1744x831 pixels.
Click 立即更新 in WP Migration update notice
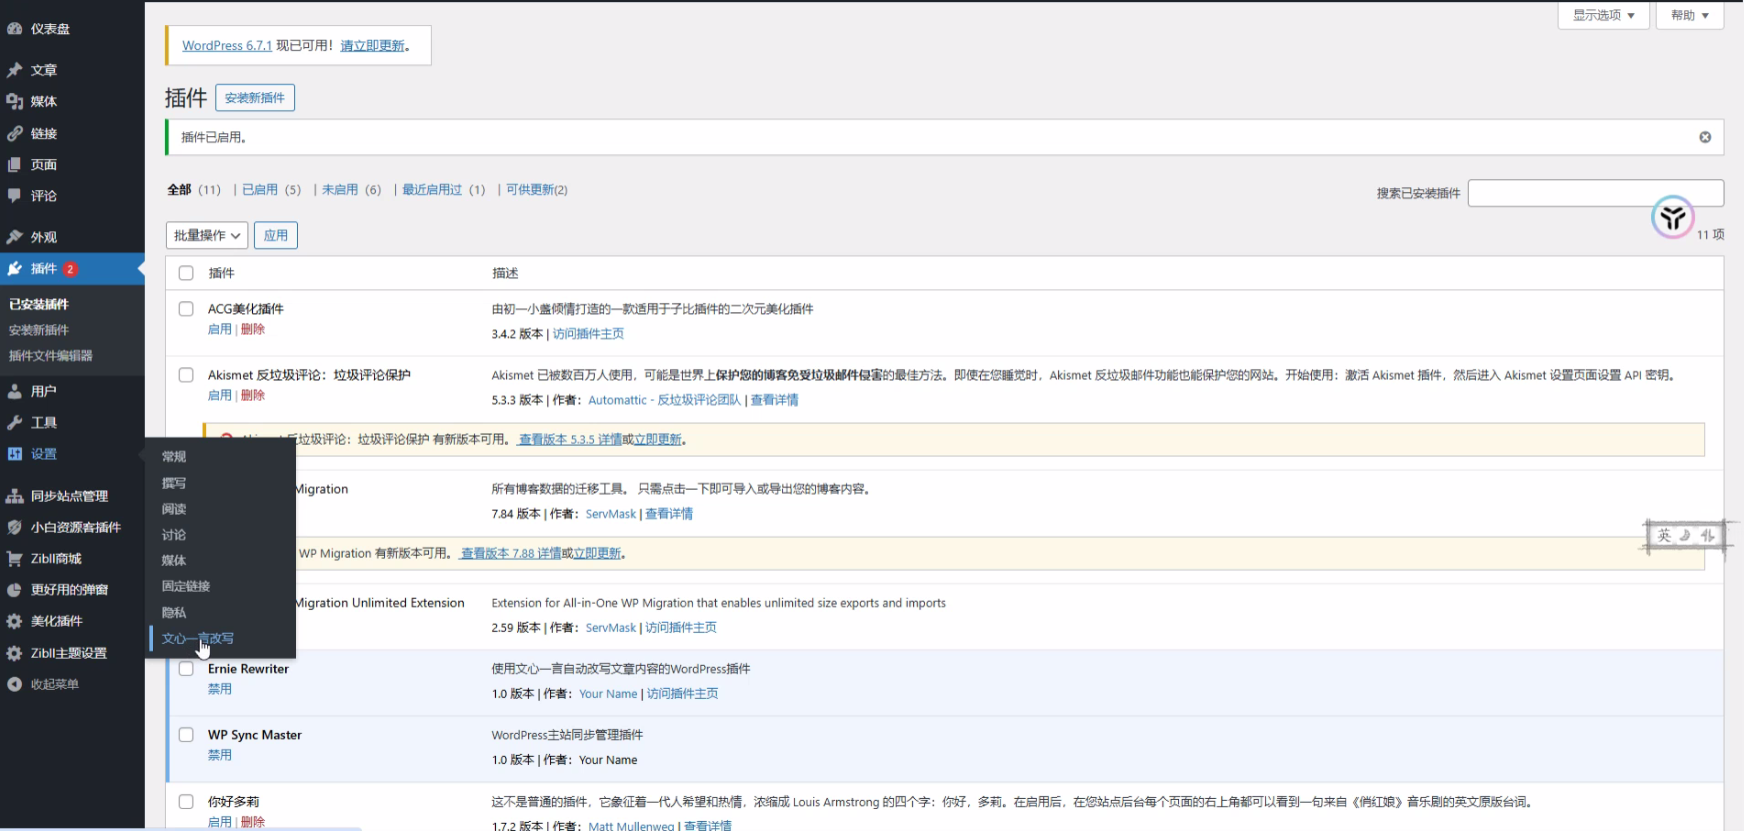[x=597, y=553]
